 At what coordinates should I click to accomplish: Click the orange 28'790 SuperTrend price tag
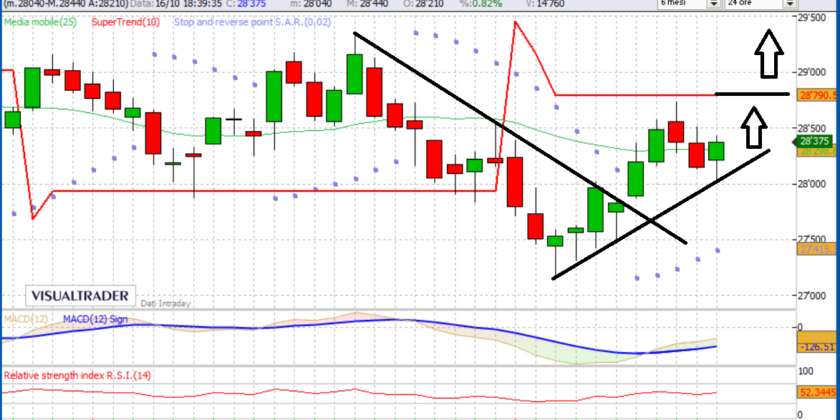(x=817, y=95)
